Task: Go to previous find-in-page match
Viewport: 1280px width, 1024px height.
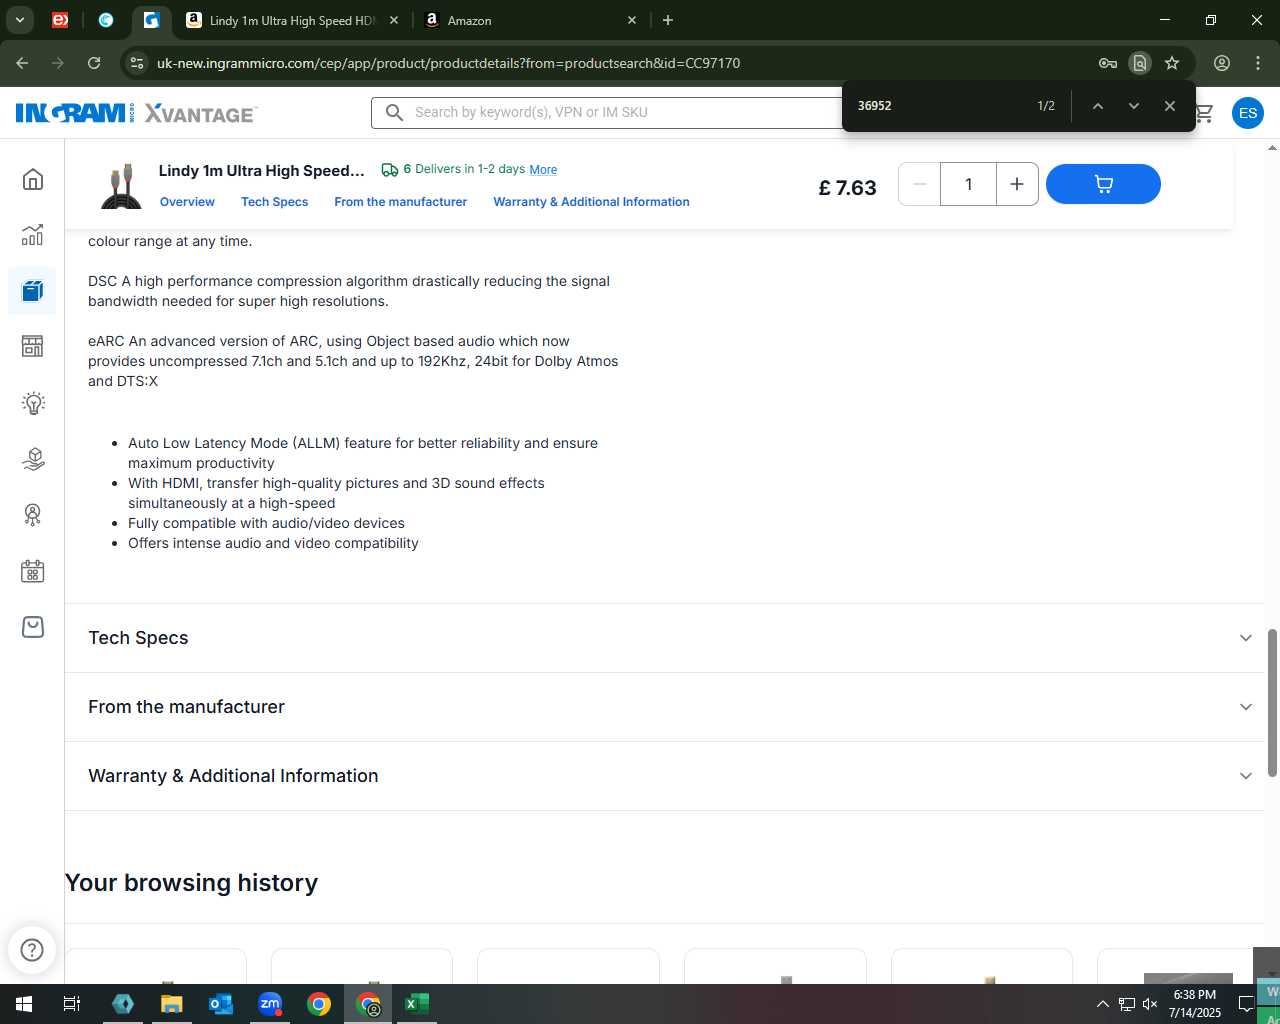Action: coord(1097,106)
